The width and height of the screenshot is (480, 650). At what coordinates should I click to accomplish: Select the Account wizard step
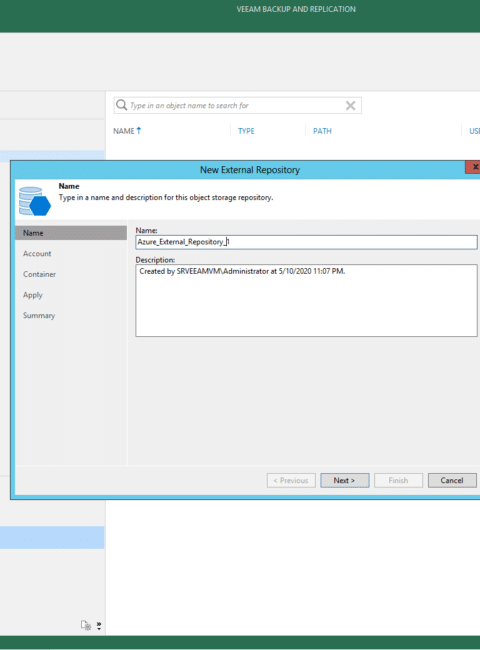[37, 253]
